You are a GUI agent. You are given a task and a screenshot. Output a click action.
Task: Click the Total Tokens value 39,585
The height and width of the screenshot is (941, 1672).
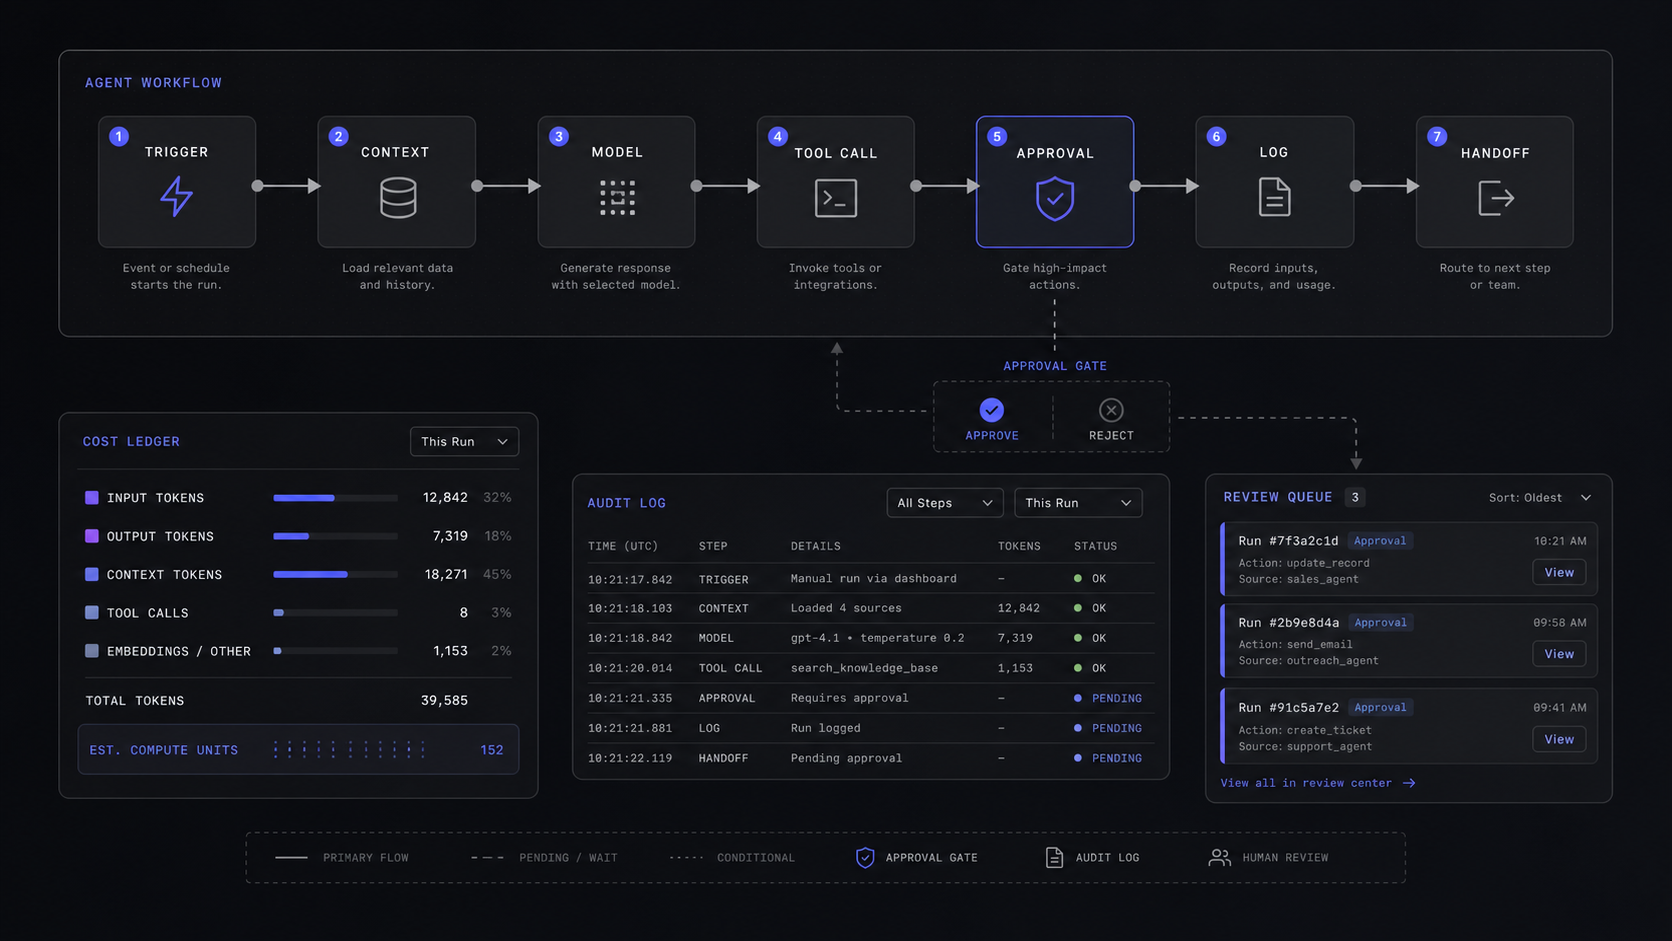pos(444,701)
